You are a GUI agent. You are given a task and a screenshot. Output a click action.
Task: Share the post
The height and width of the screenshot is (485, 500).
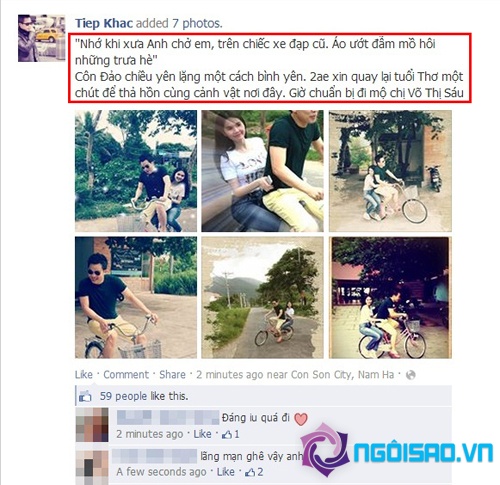point(172,375)
